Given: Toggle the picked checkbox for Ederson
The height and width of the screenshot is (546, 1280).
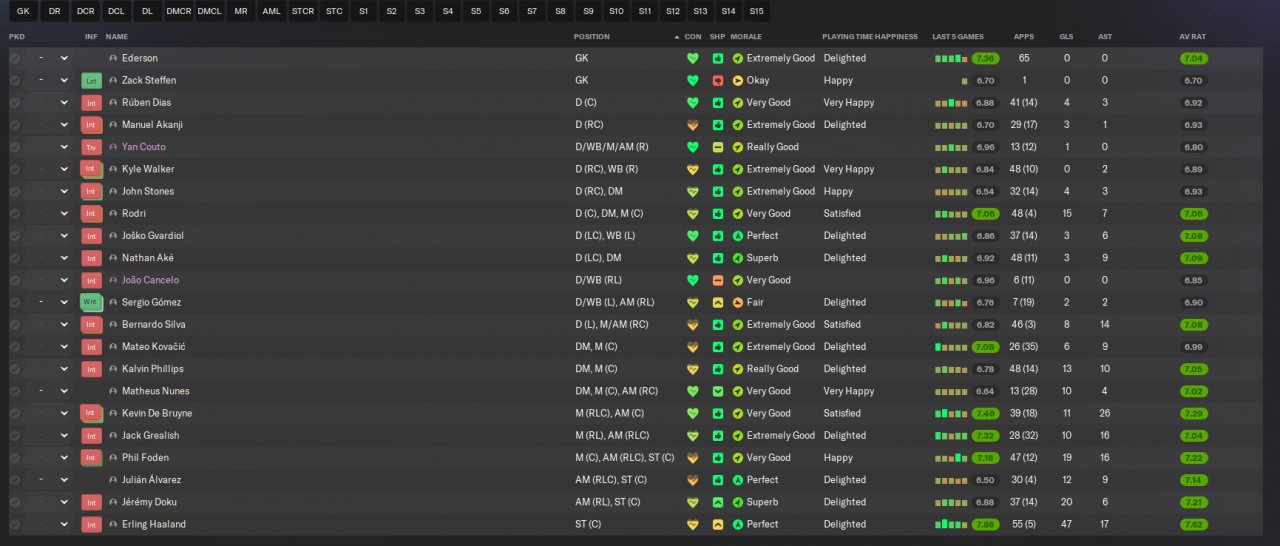Looking at the screenshot, I should click(14, 58).
